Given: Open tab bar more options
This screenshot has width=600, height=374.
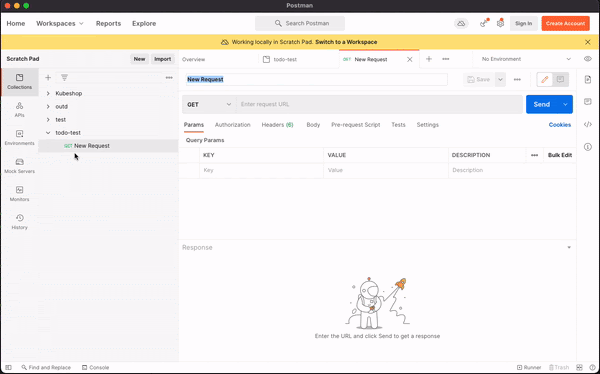Looking at the screenshot, I should [445, 59].
